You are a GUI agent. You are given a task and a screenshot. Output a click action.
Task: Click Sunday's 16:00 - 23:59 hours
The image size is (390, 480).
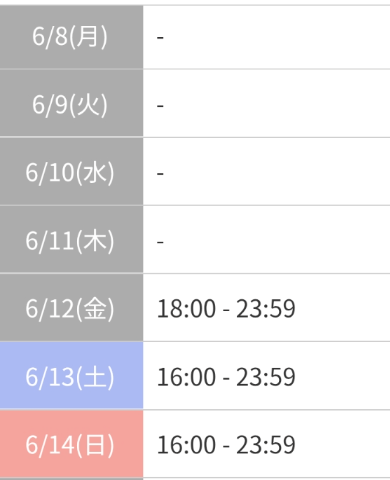[226, 445]
